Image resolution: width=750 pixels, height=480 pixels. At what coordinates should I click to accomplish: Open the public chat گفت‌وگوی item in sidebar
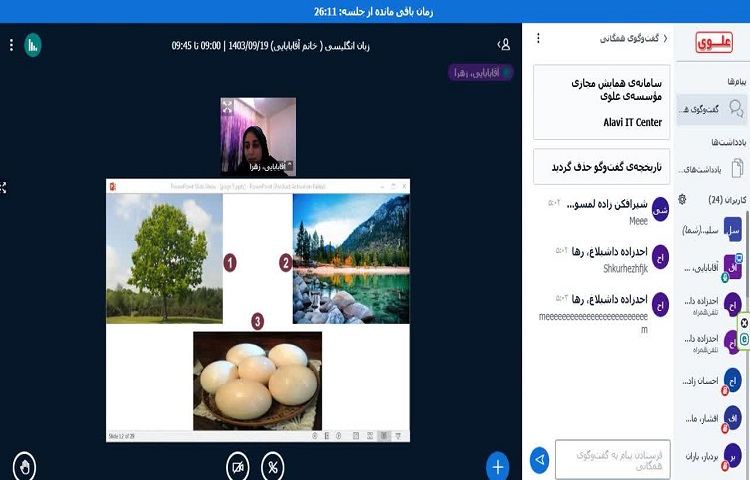point(712,109)
